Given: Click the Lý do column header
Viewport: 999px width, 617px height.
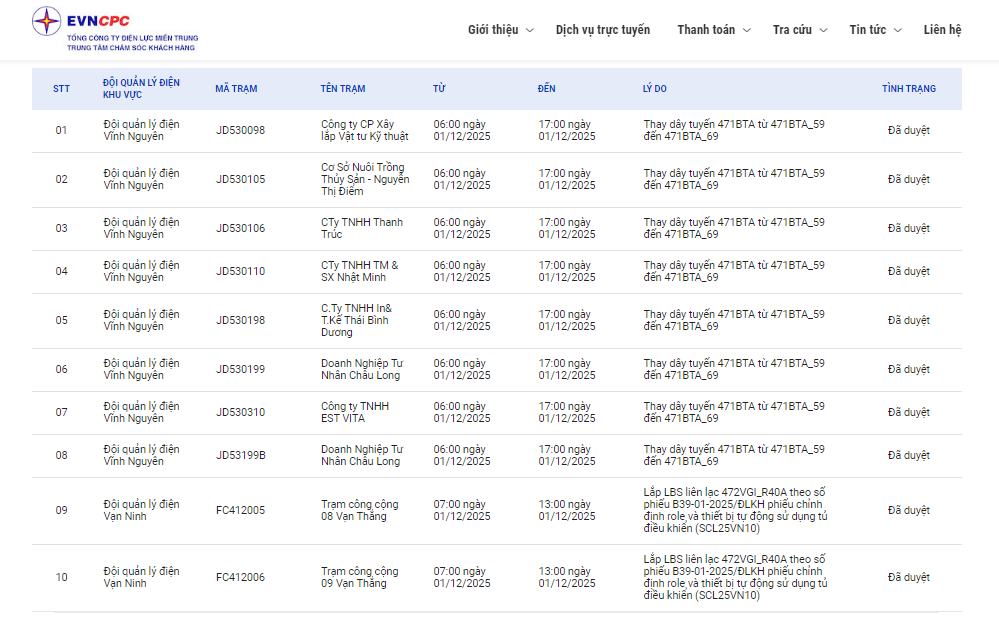Looking at the screenshot, I should click(x=654, y=89).
